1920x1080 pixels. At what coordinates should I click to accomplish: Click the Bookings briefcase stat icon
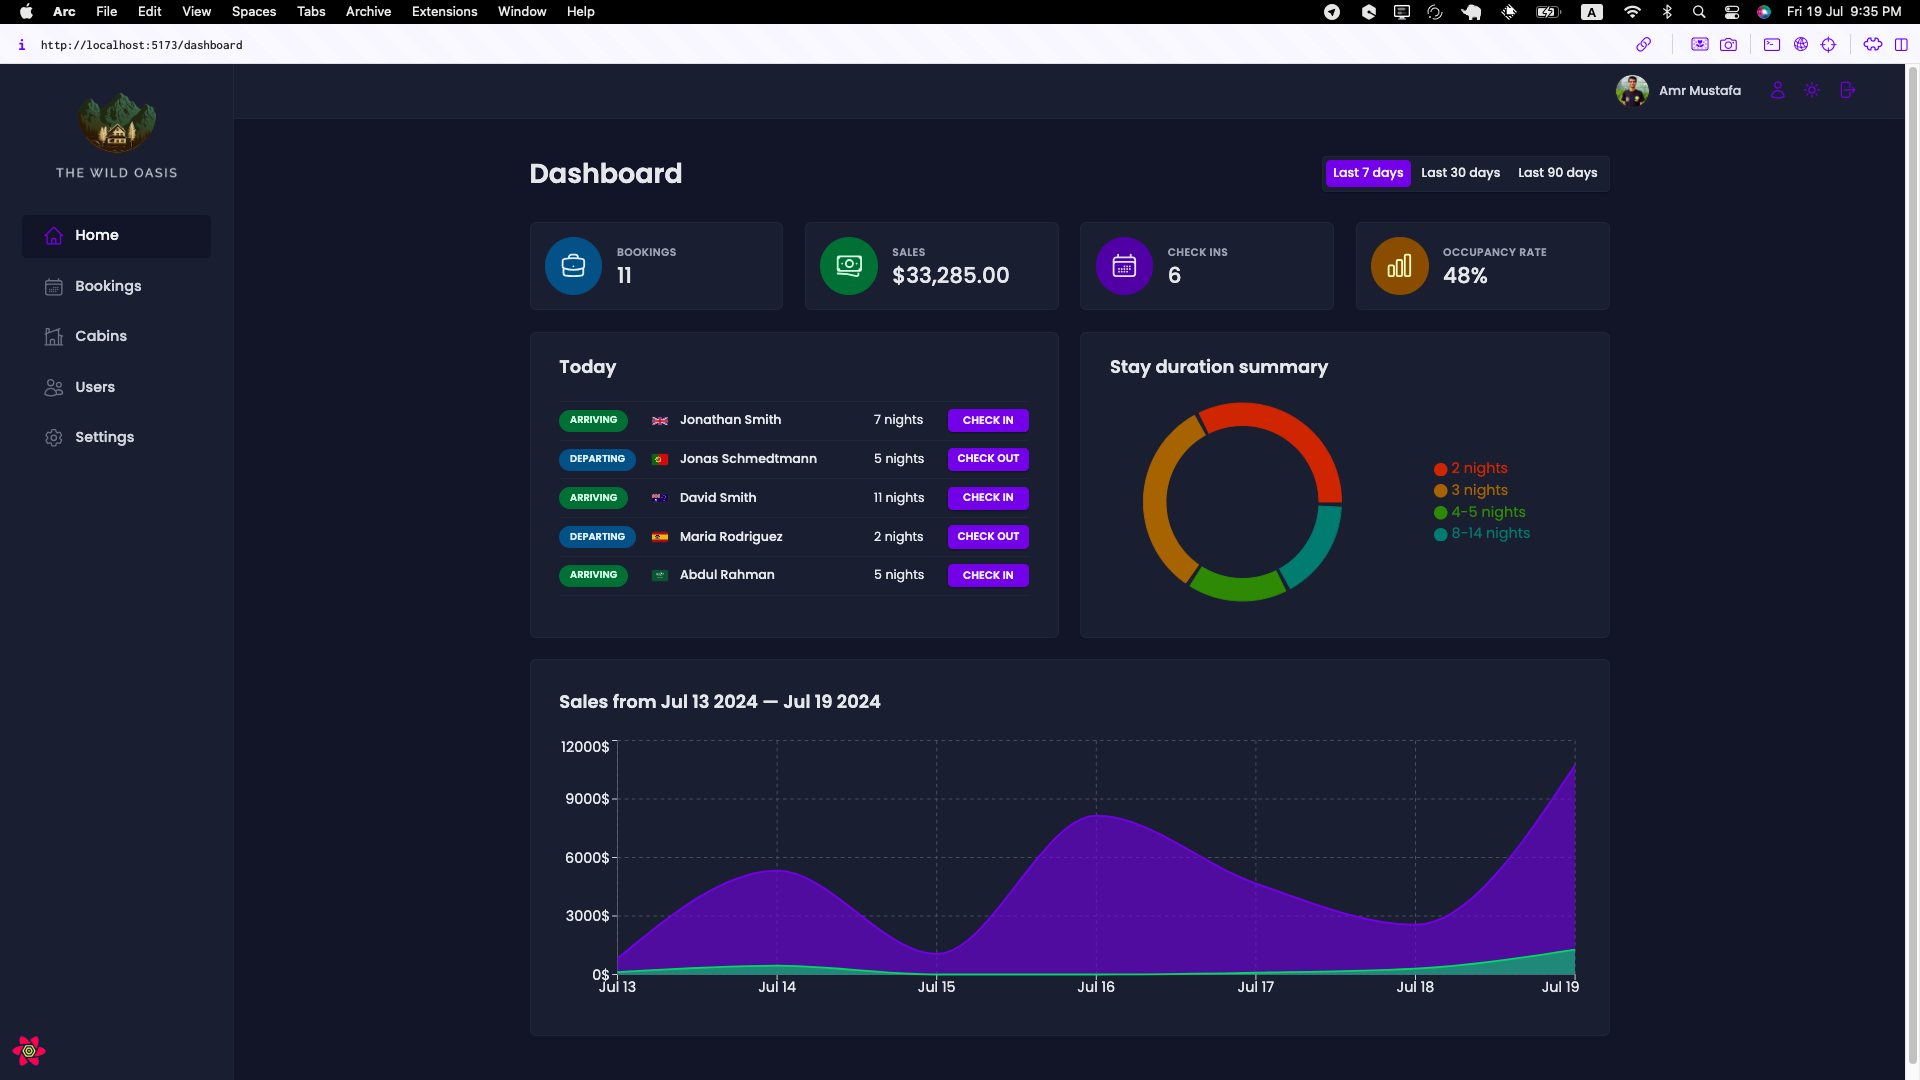point(573,266)
